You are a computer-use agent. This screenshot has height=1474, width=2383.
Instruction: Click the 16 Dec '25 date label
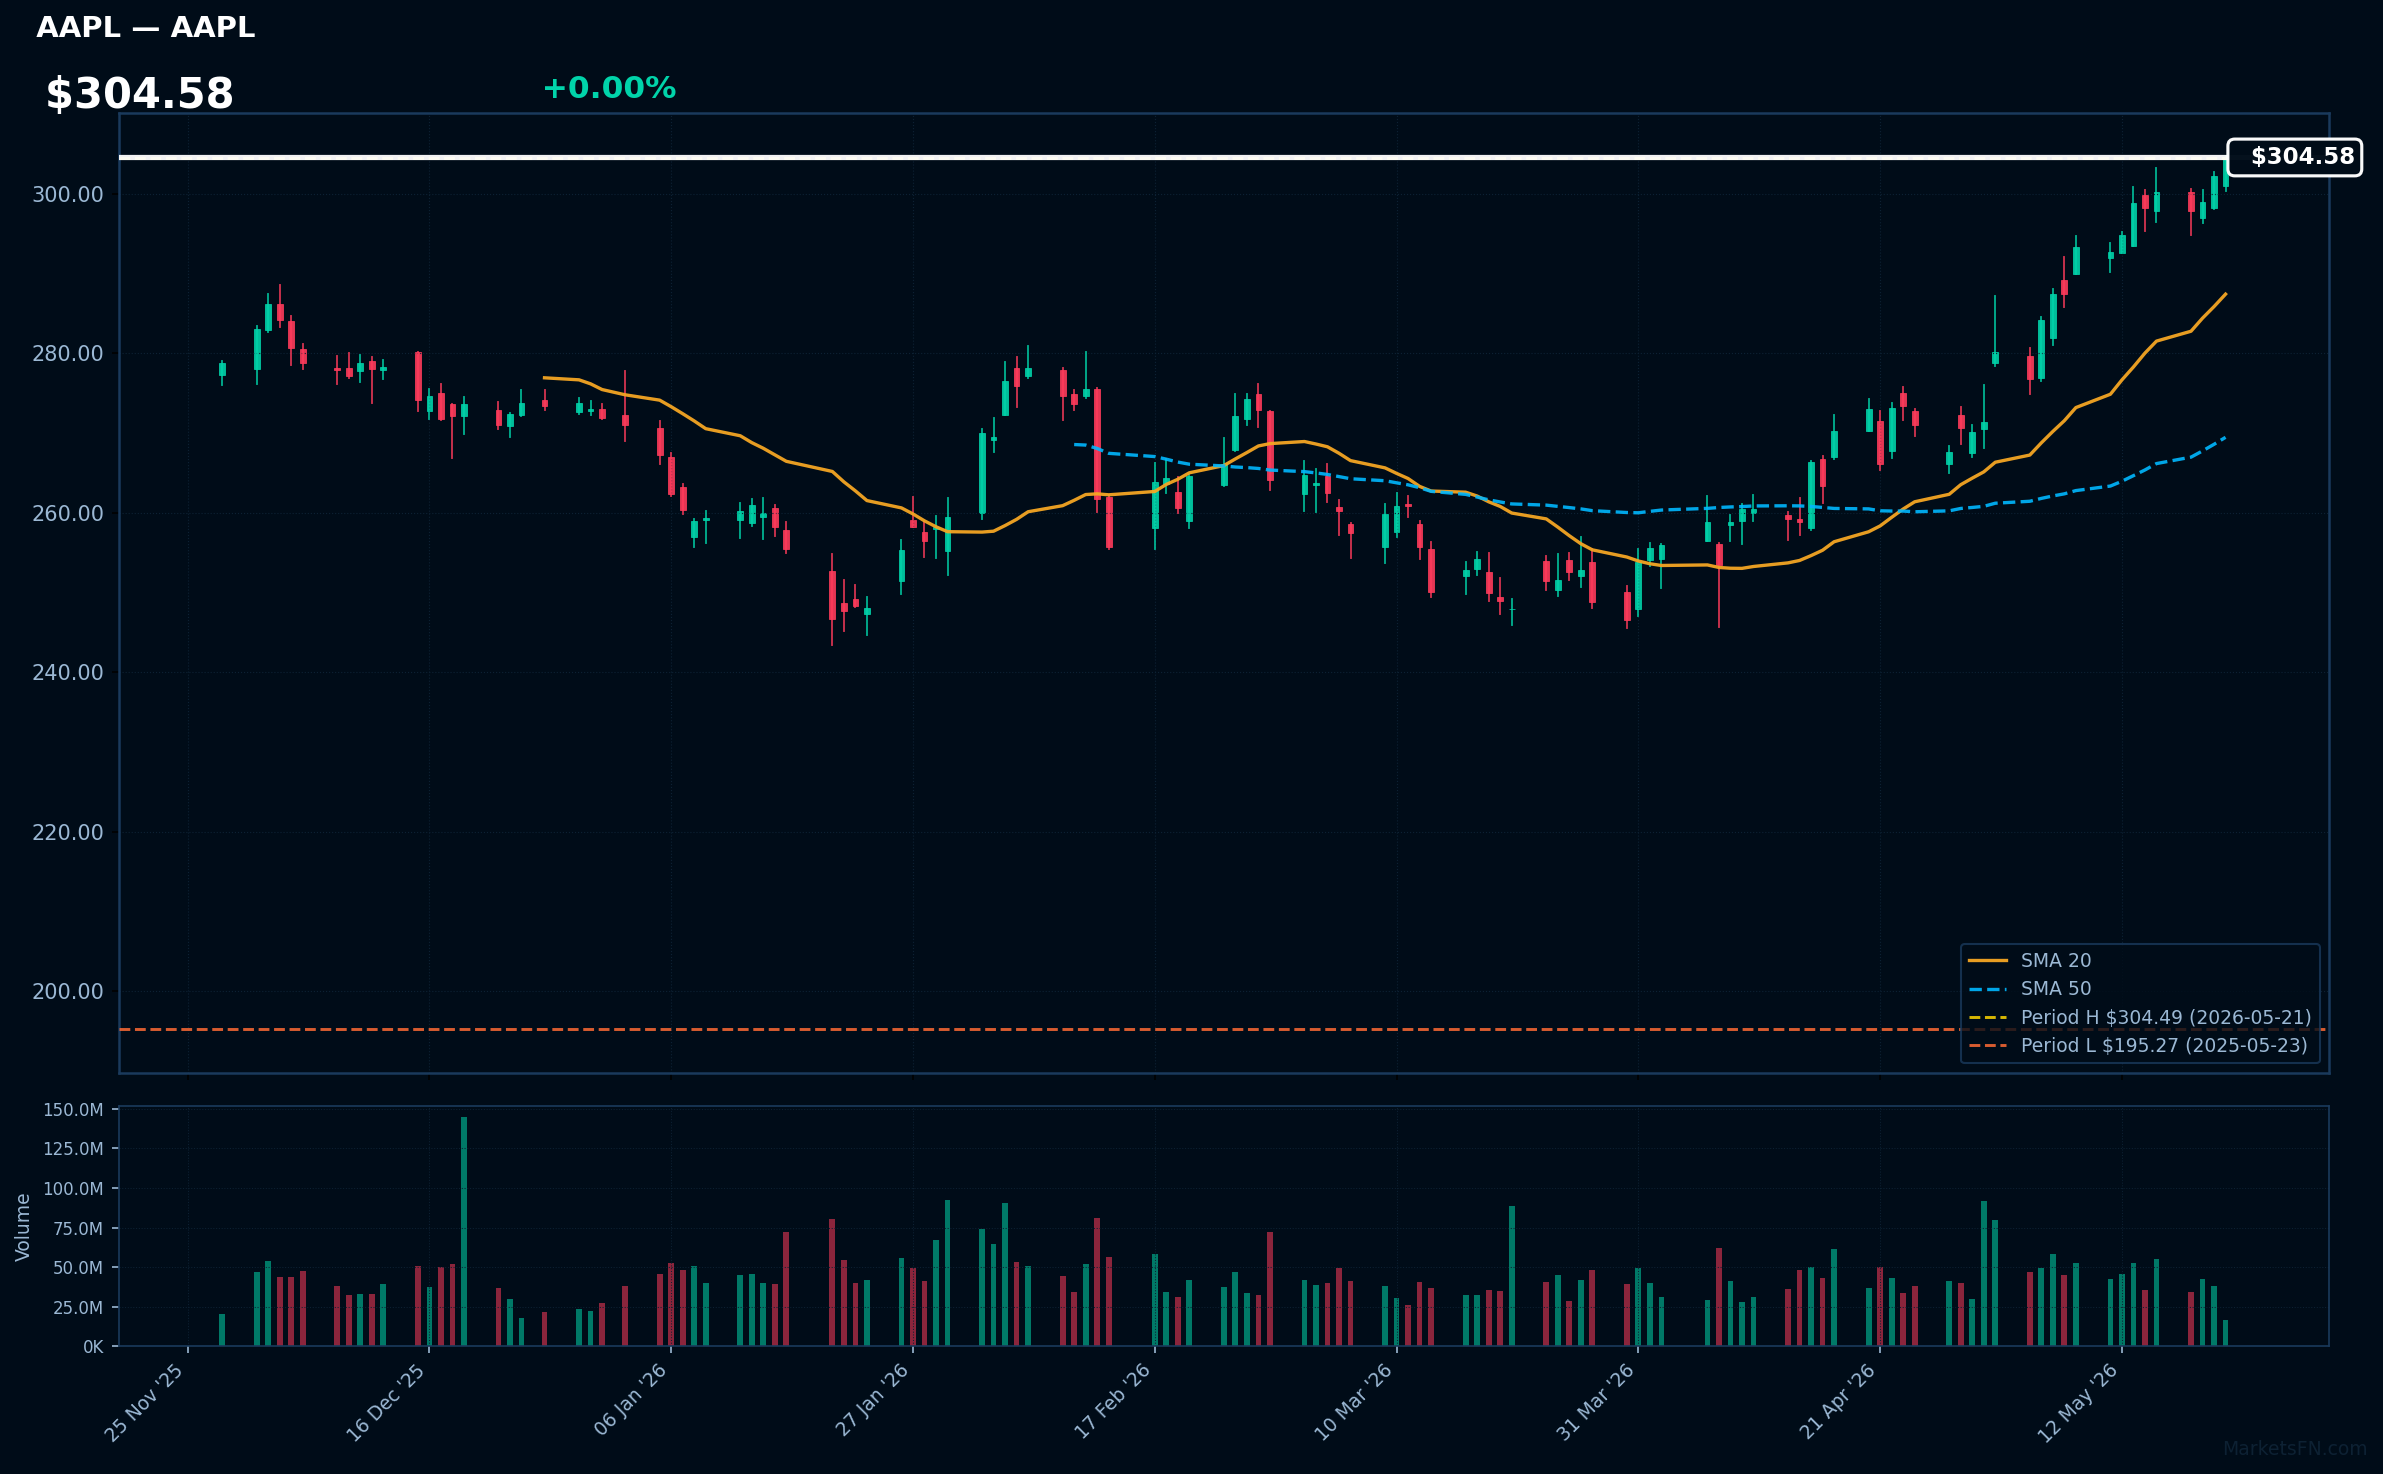386,1403
